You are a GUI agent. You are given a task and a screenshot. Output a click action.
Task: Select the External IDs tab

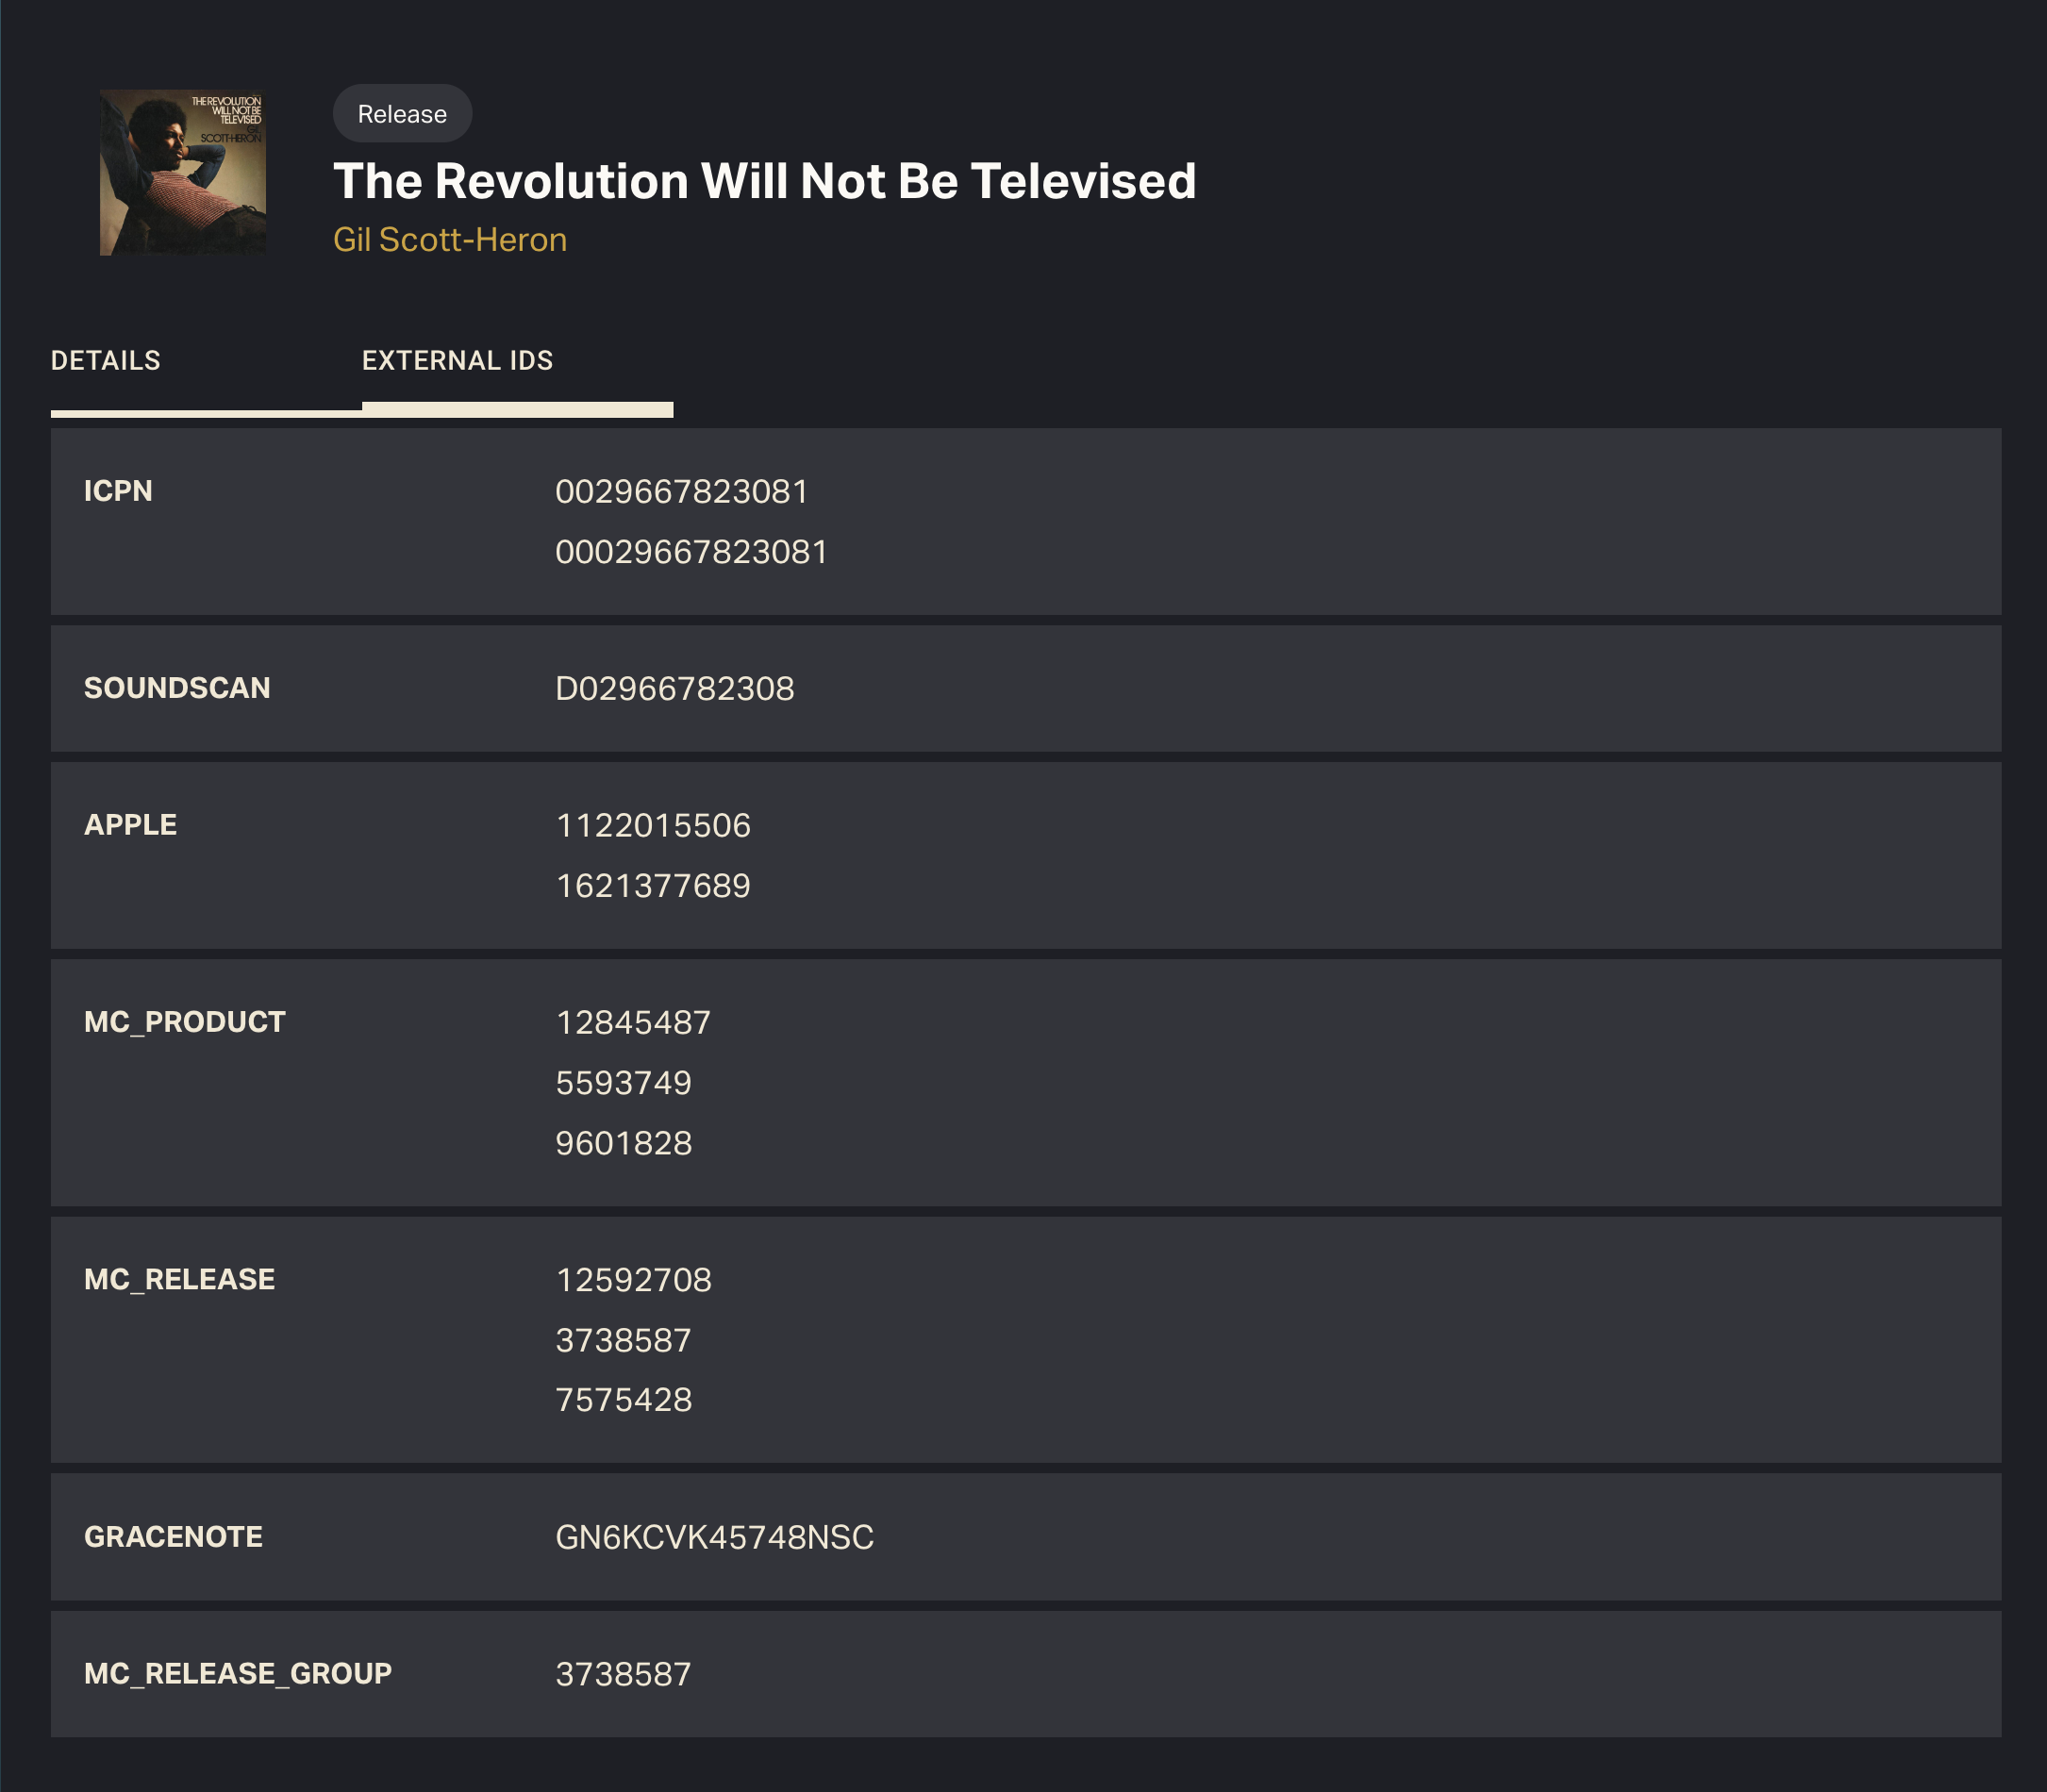click(x=457, y=361)
